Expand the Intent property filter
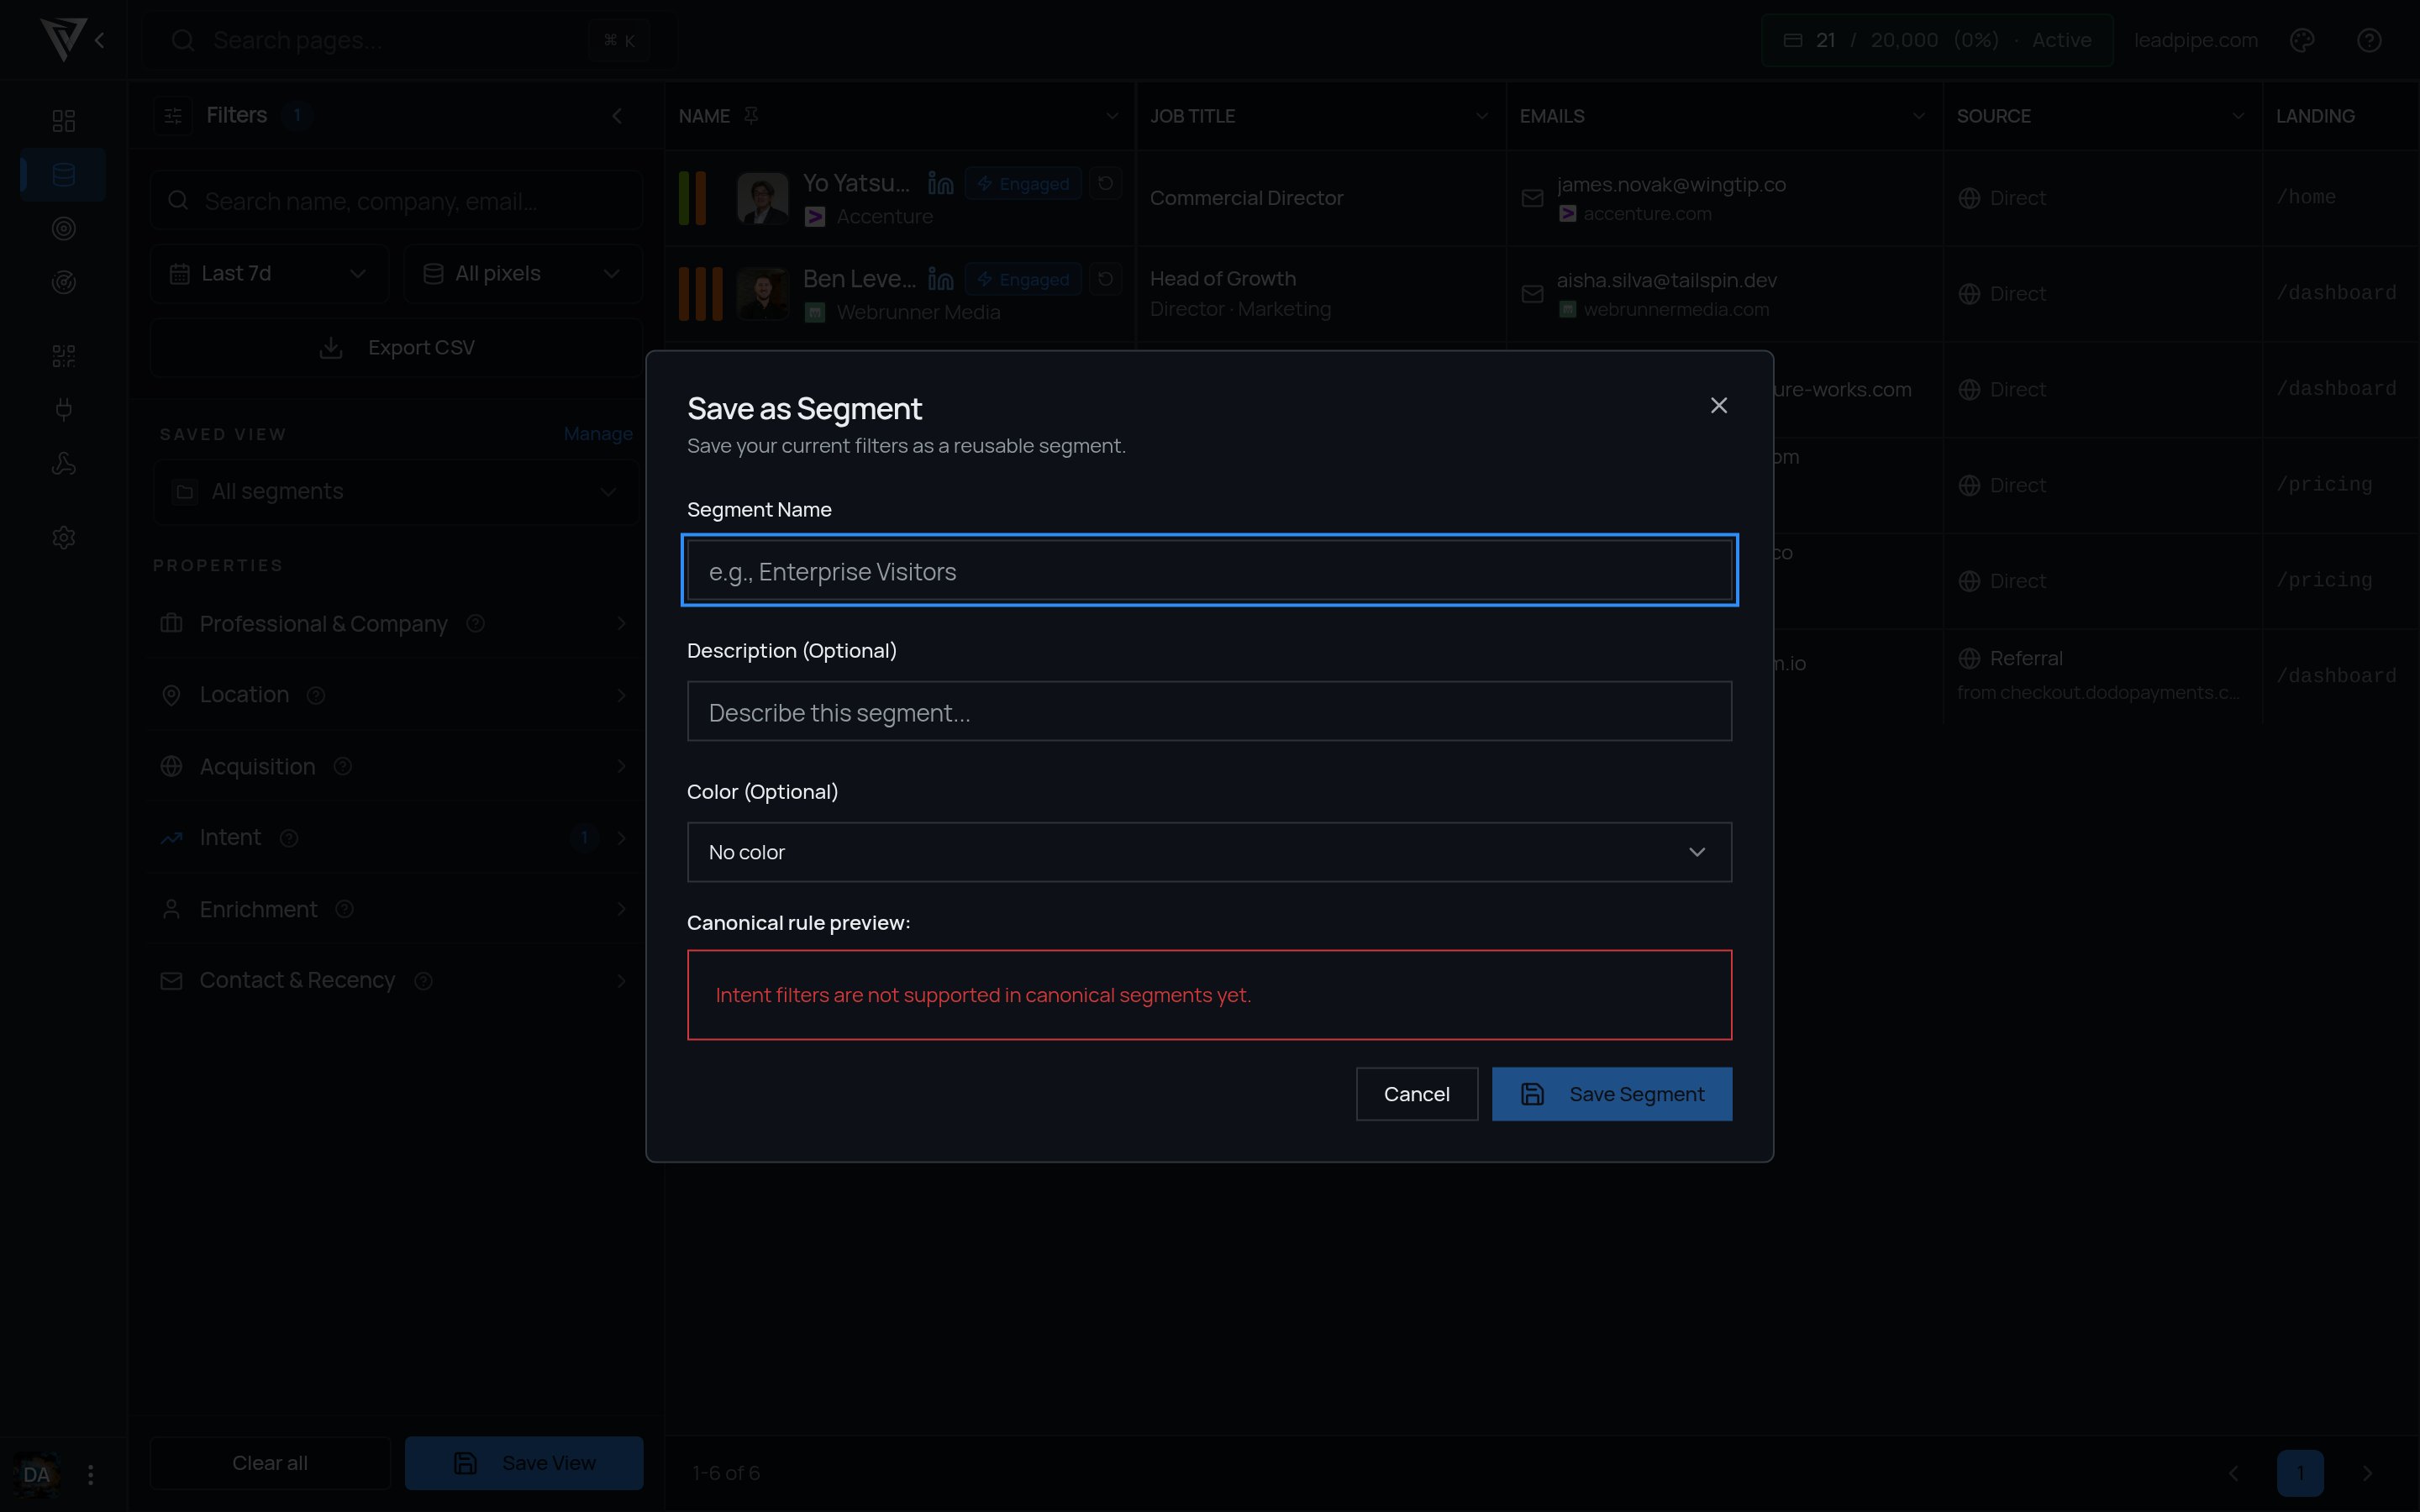 point(395,838)
